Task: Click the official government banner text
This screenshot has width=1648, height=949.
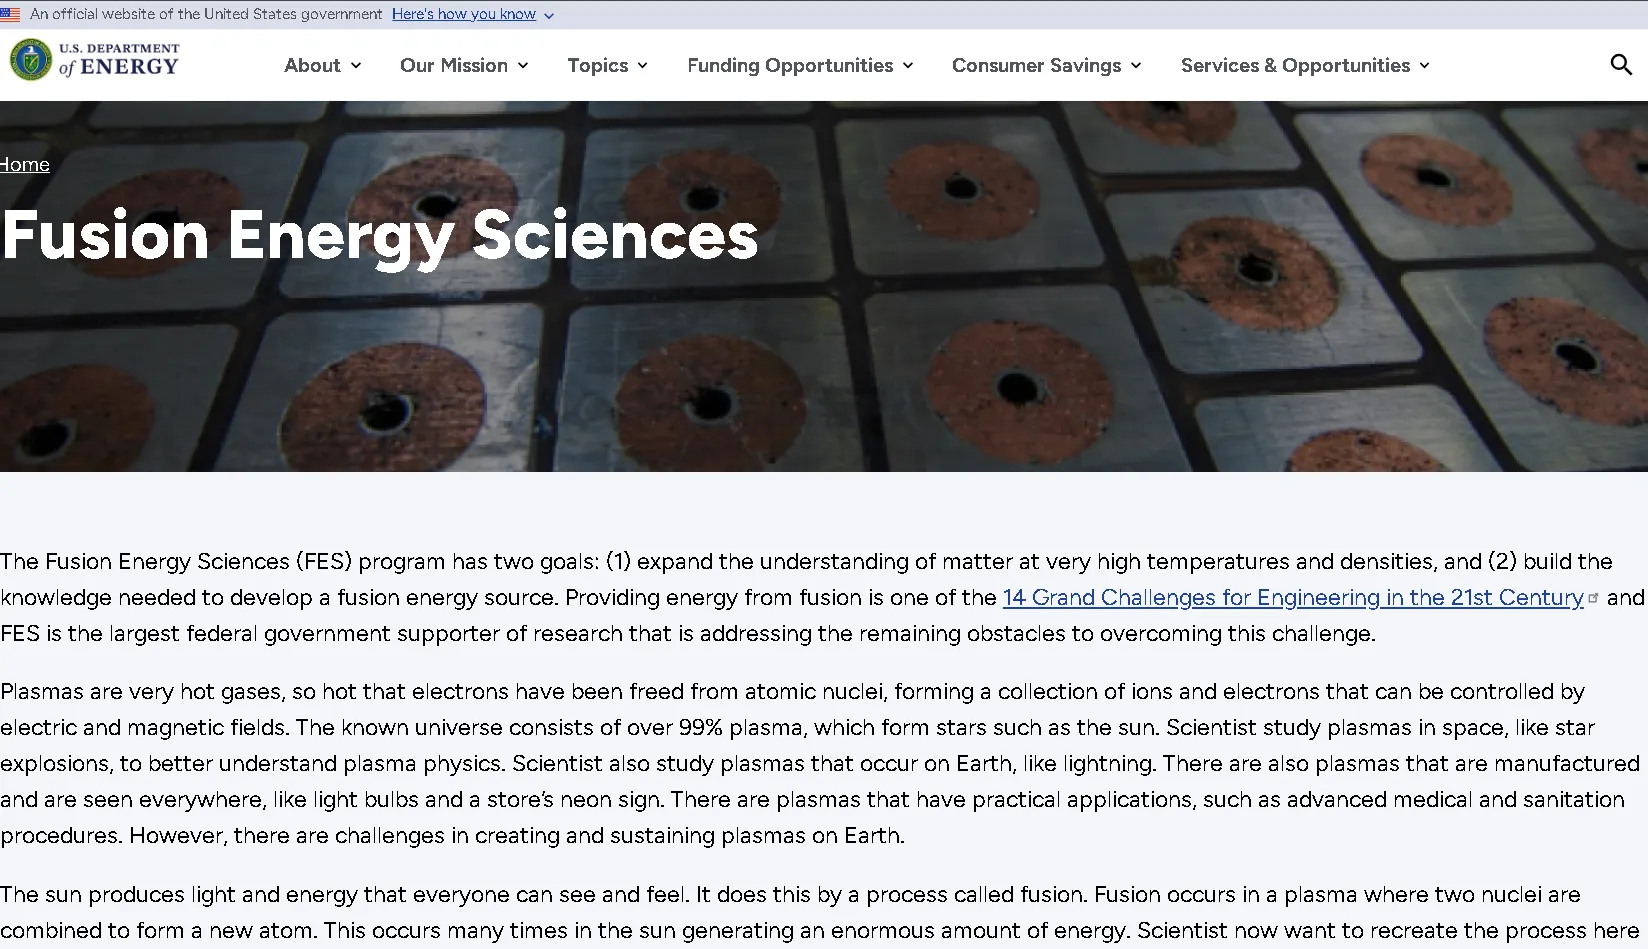Action: pyautogui.click(x=205, y=14)
